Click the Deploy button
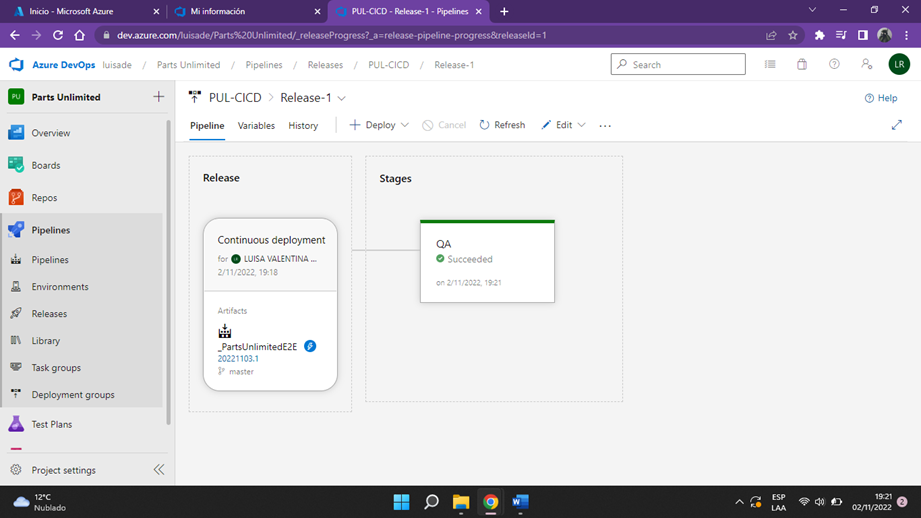Viewport: 921px width, 518px height. 372,125
